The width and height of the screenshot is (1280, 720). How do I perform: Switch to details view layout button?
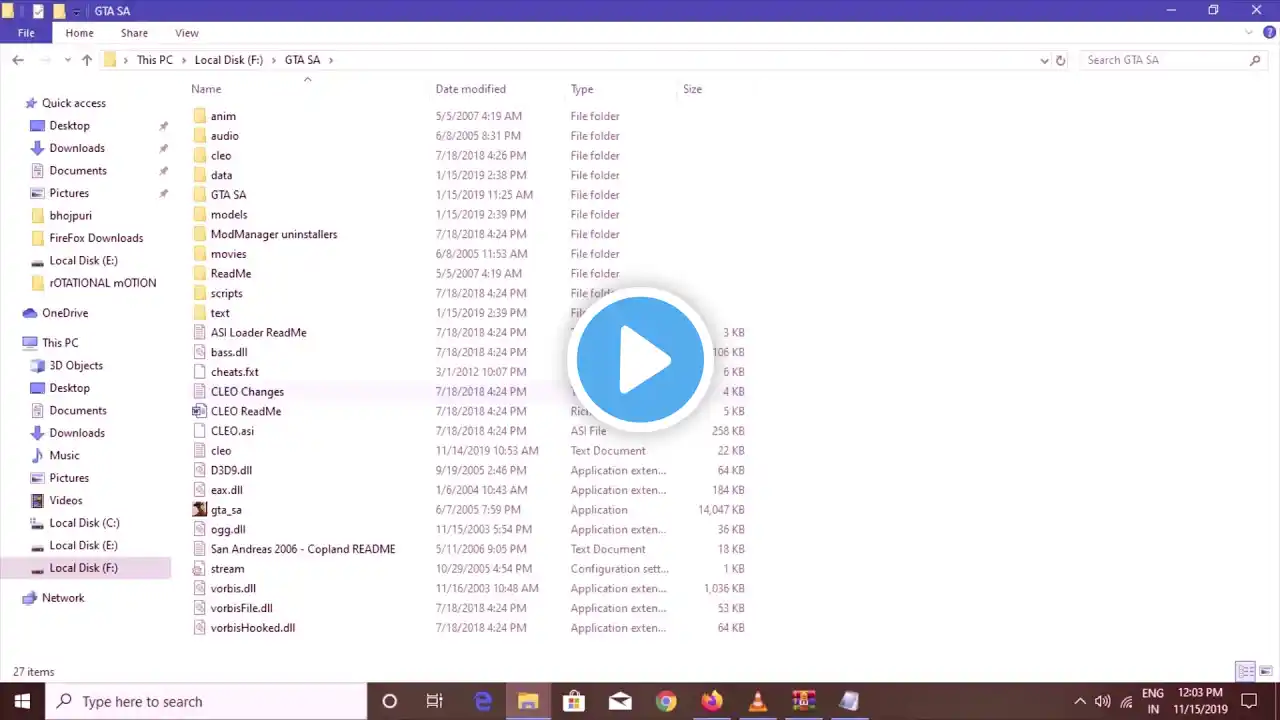(1245, 671)
